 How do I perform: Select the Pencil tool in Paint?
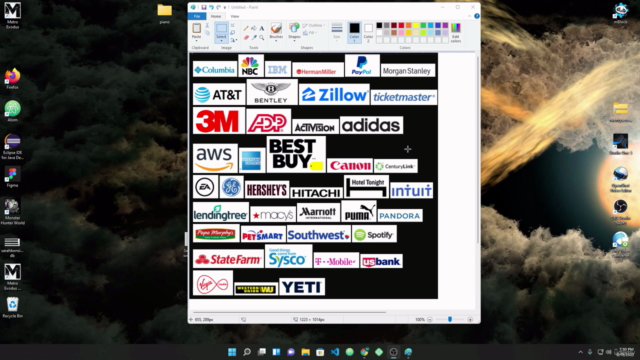pyautogui.click(x=246, y=29)
